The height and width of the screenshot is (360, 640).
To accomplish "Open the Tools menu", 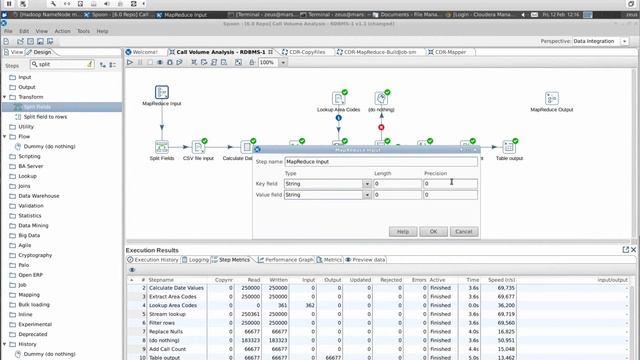I will click(83, 31).
